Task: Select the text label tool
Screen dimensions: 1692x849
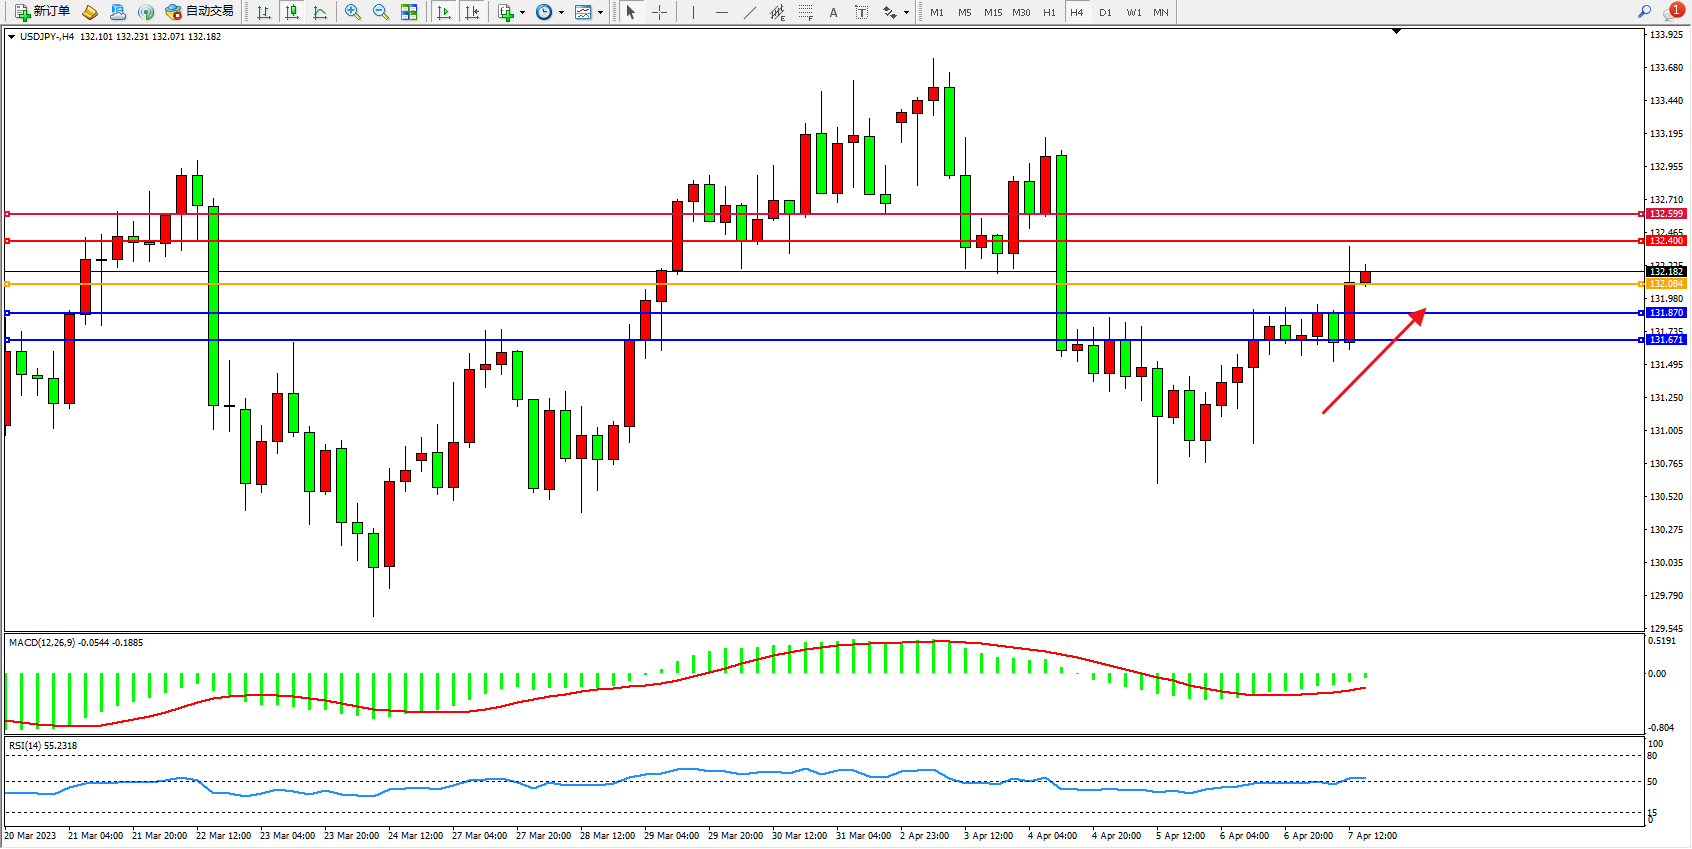Action: (x=833, y=12)
